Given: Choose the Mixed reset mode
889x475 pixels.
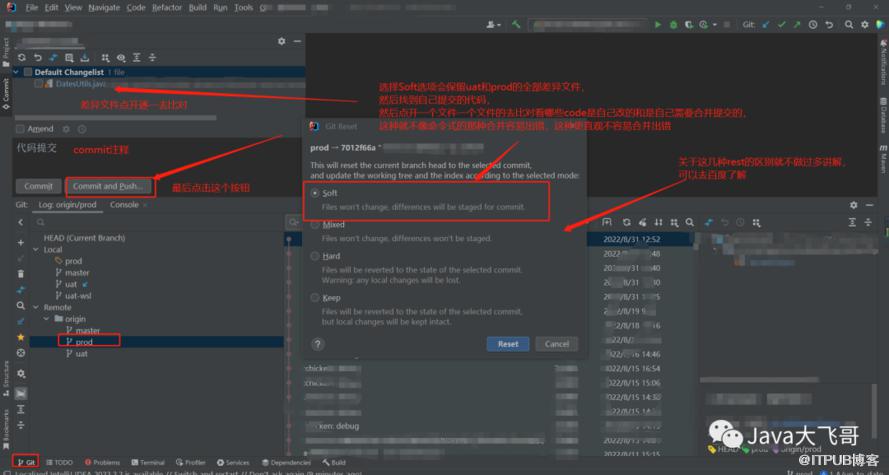Looking at the screenshot, I should [x=316, y=225].
